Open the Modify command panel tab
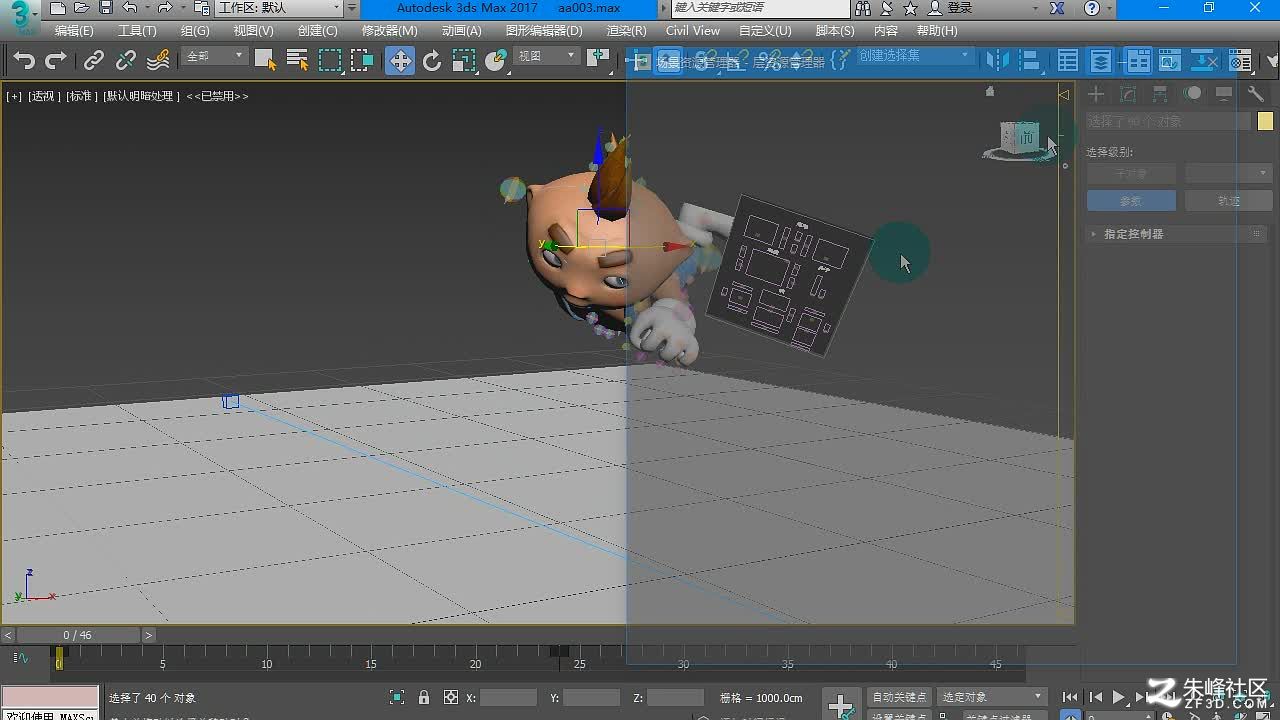The width and height of the screenshot is (1280, 720). (x=1128, y=94)
